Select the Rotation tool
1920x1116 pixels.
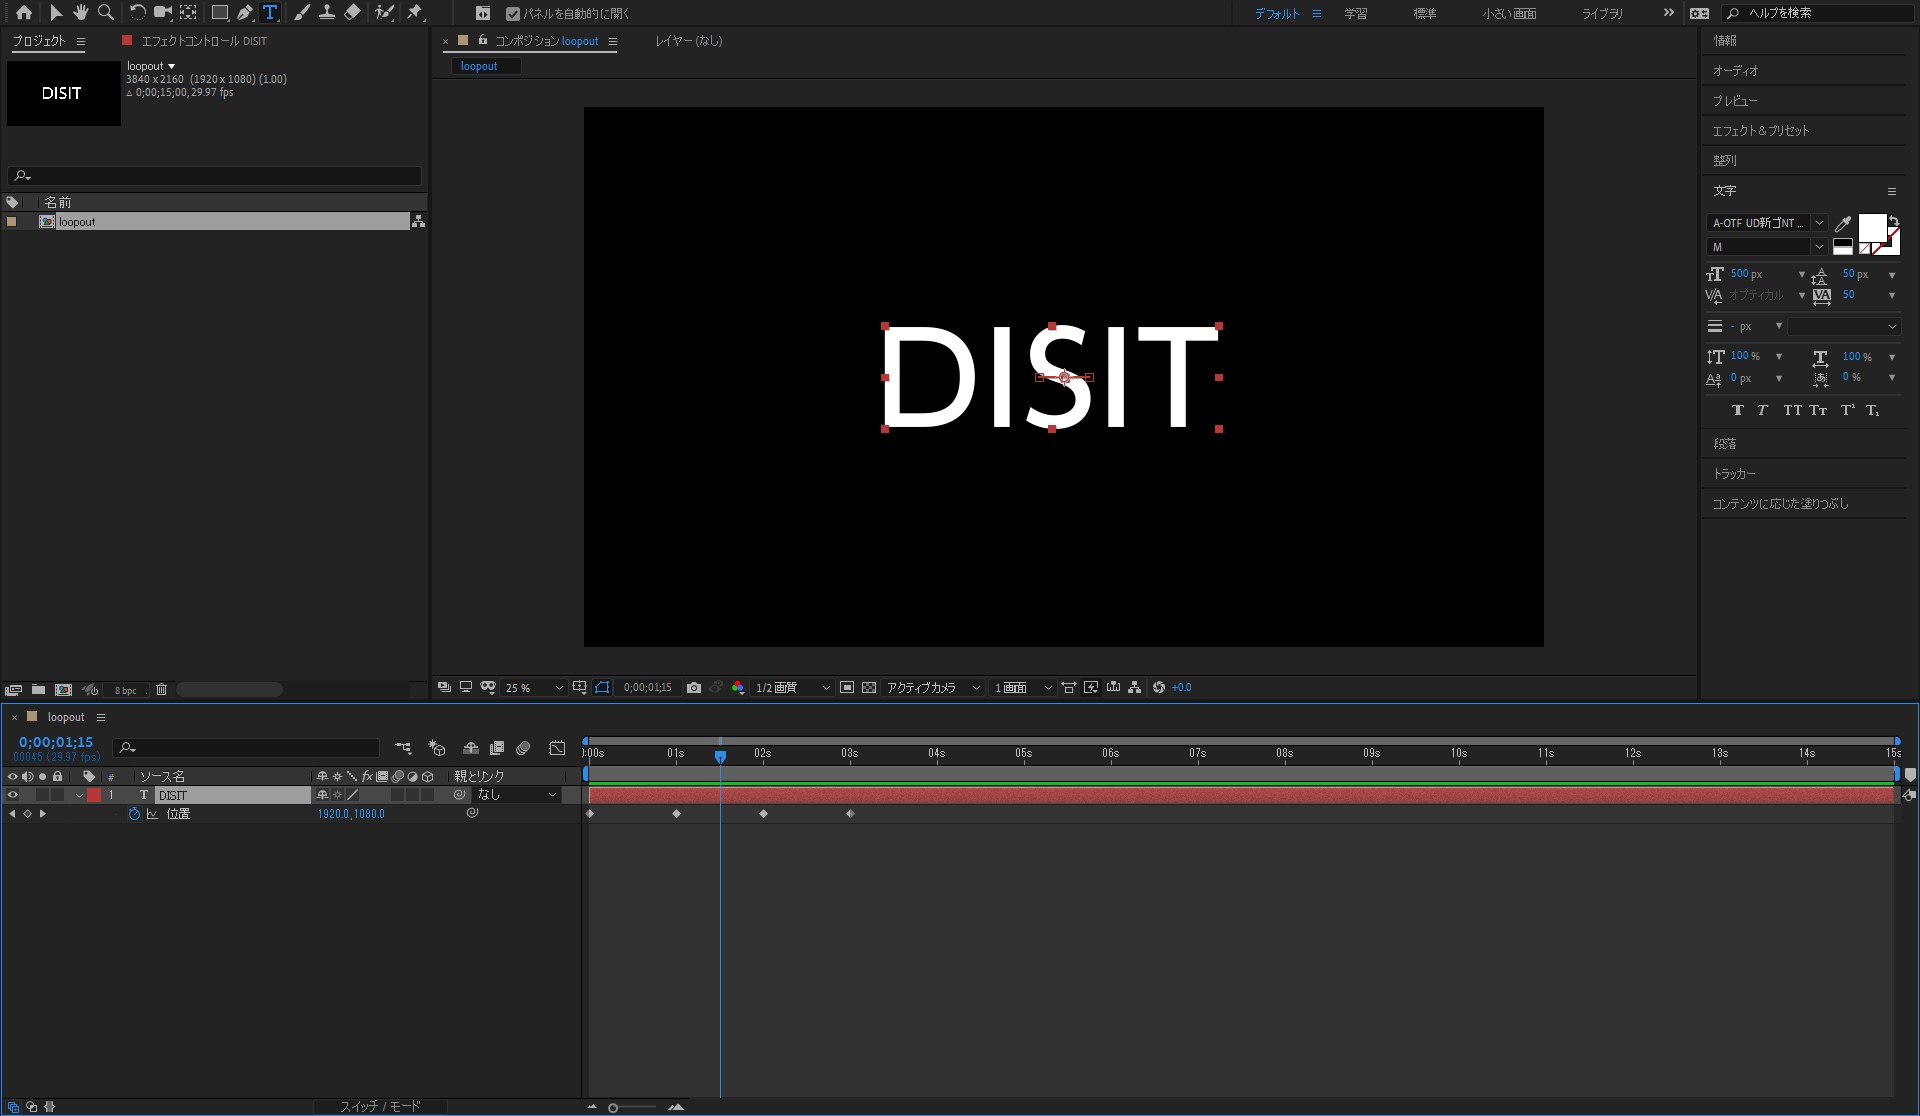(x=137, y=13)
